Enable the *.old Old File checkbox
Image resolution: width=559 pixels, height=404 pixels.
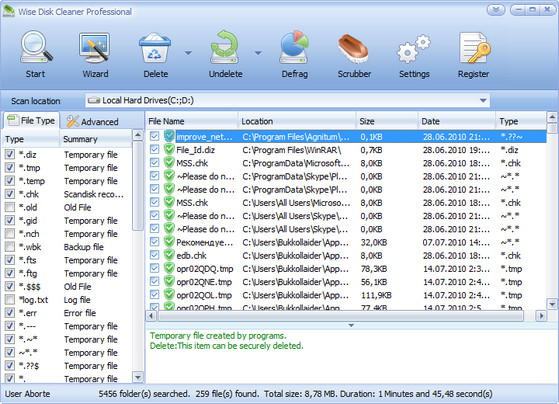[10, 207]
